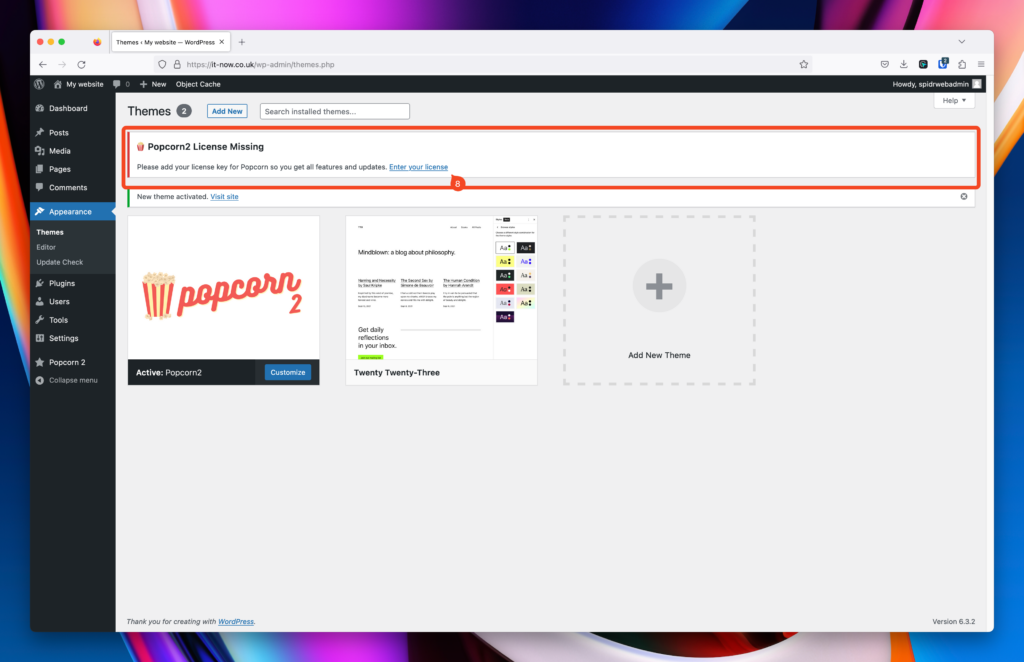Go back with the browser back arrow
Screen dimensions: 1024x662
pos(42,65)
